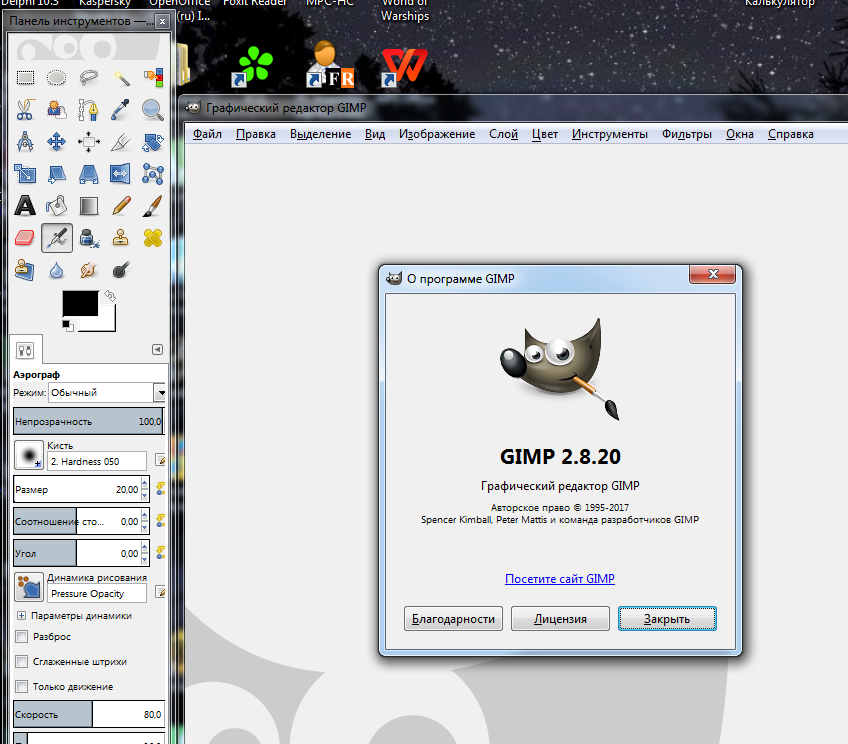Select the Blend gradient tool
The width and height of the screenshot is (848, 744).
click(89, 206)
